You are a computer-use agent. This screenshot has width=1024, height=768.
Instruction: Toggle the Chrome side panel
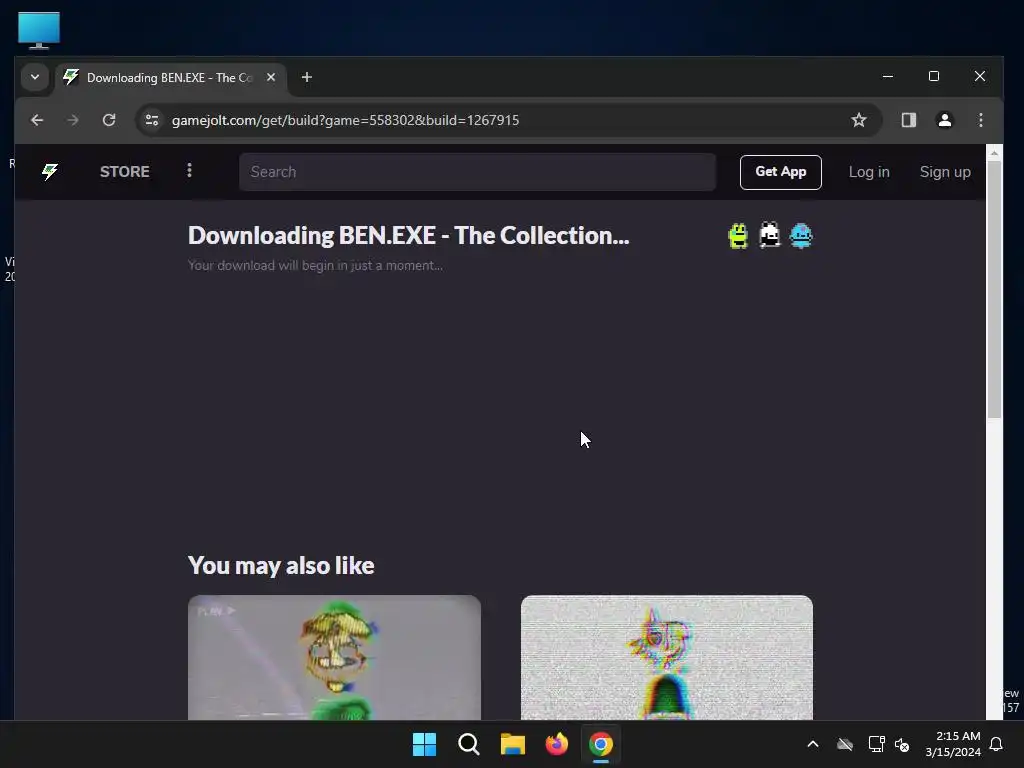908,120
